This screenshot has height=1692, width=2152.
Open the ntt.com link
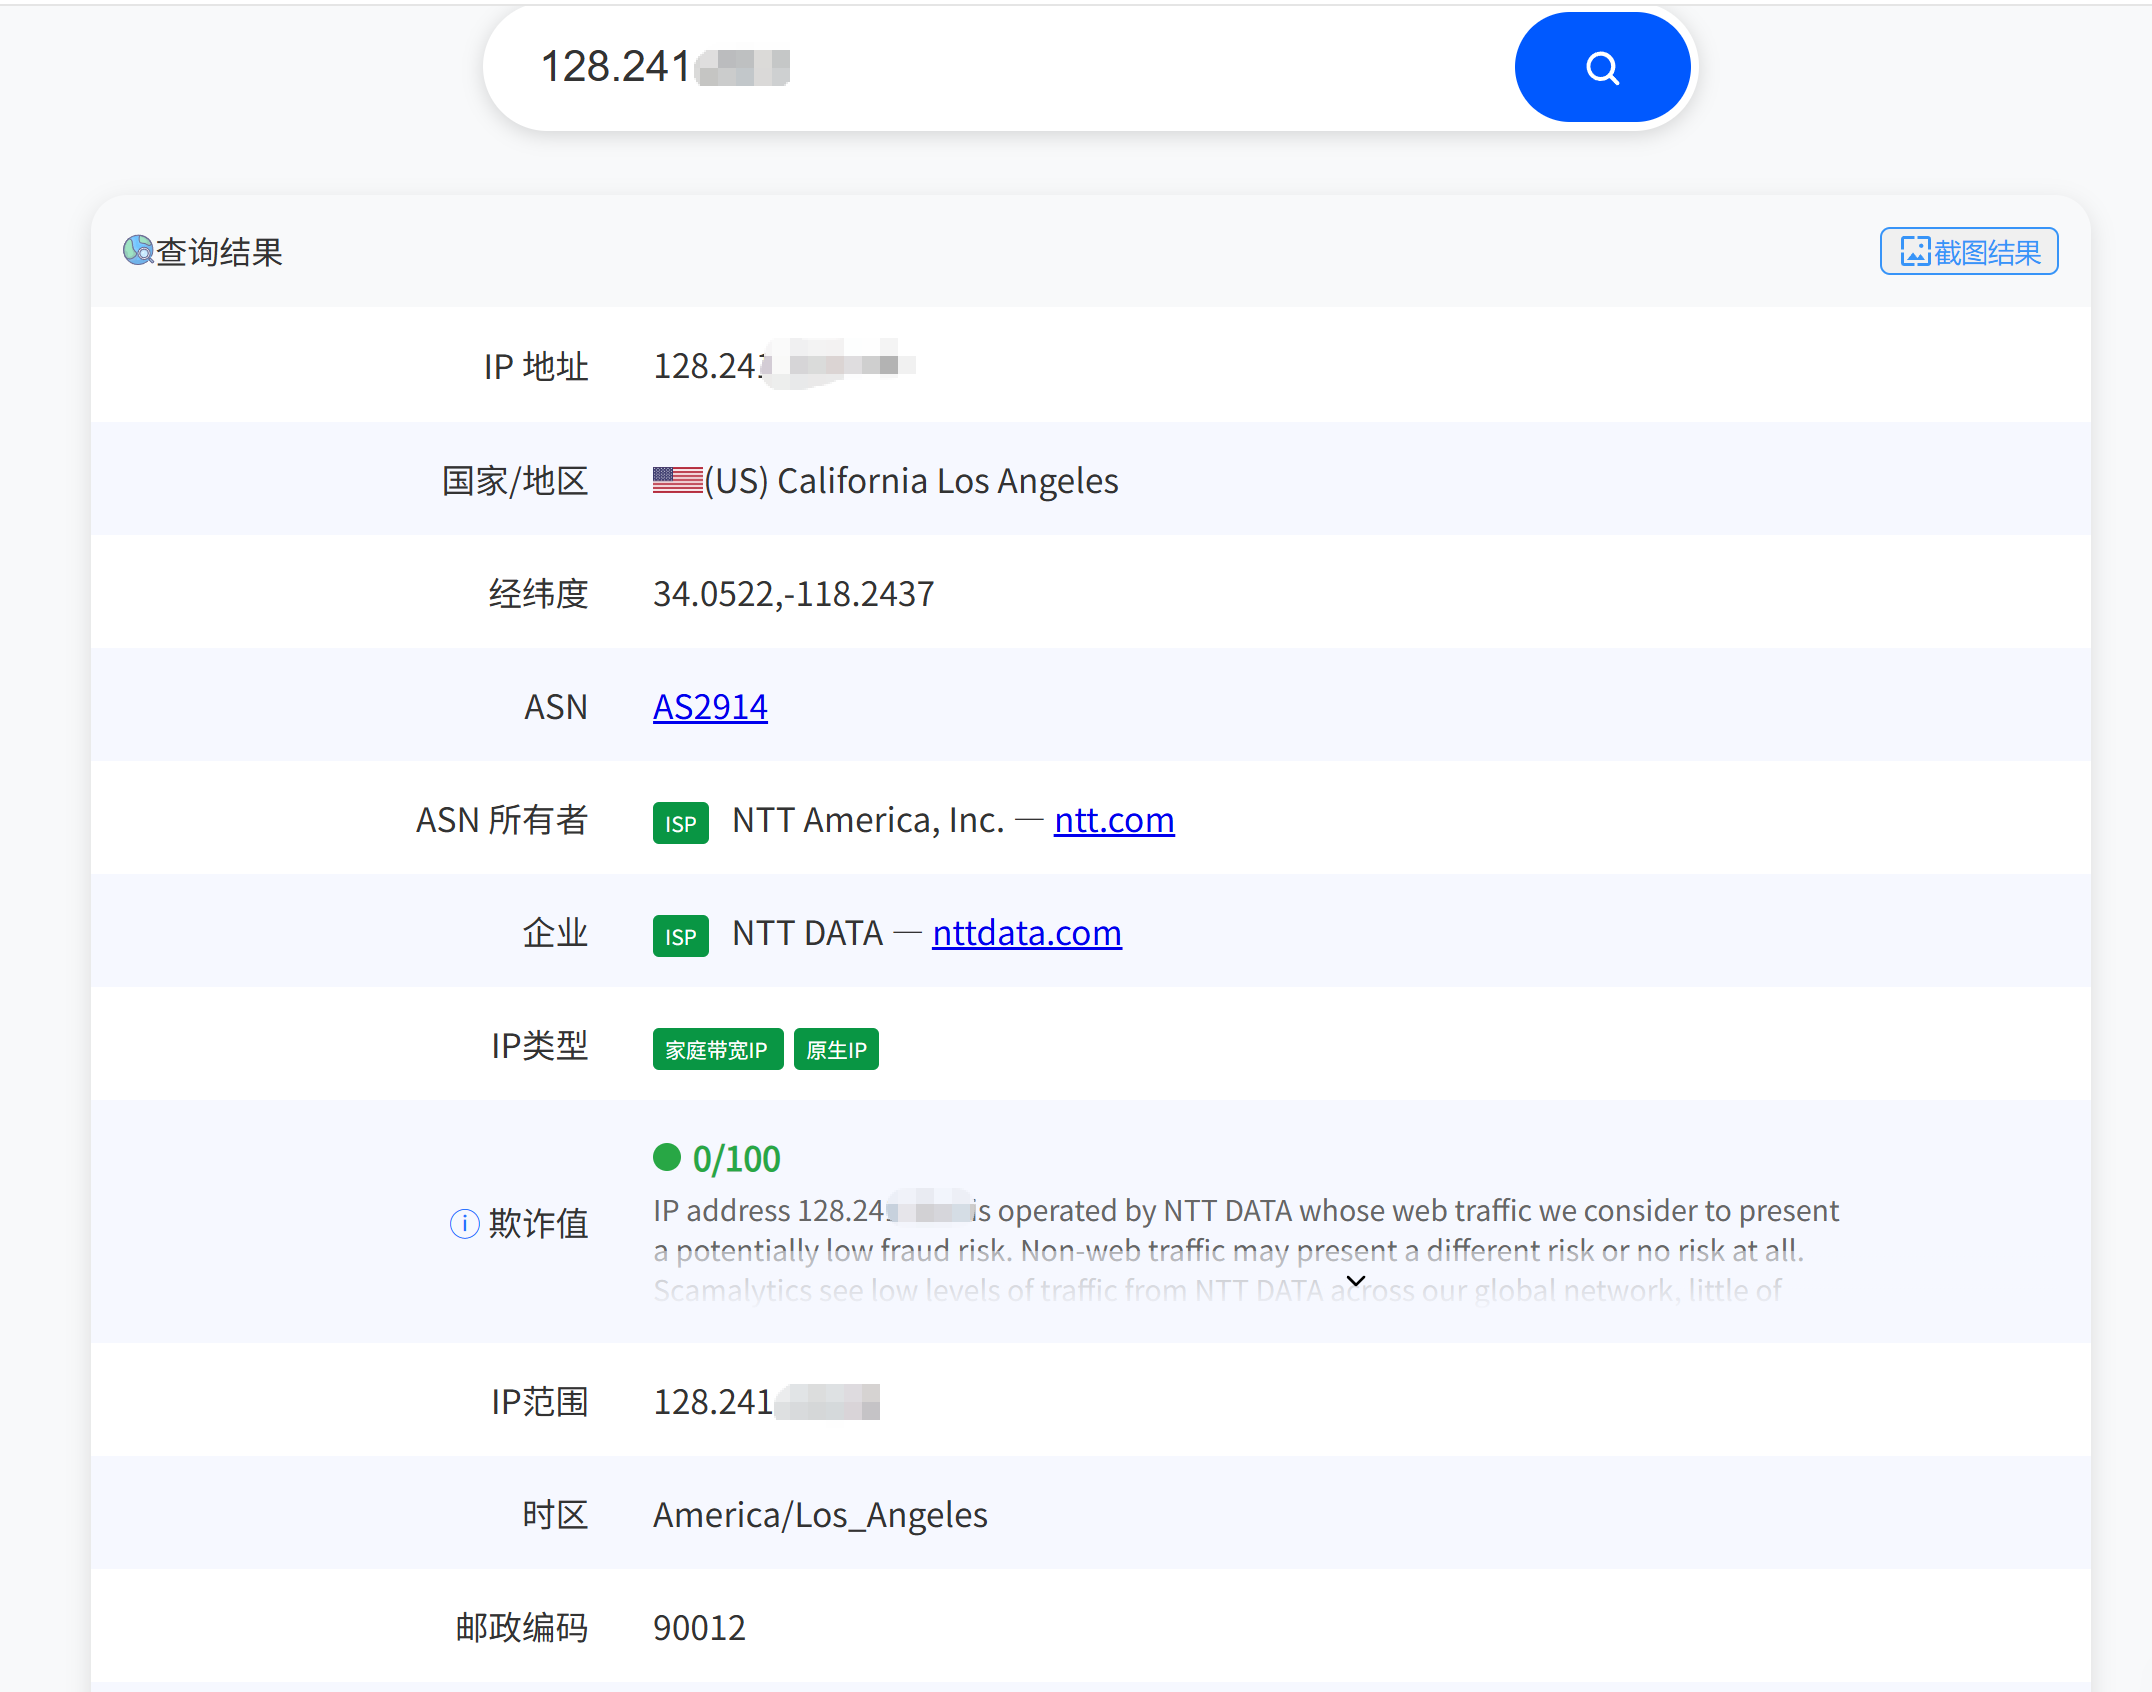point(1114,820)
